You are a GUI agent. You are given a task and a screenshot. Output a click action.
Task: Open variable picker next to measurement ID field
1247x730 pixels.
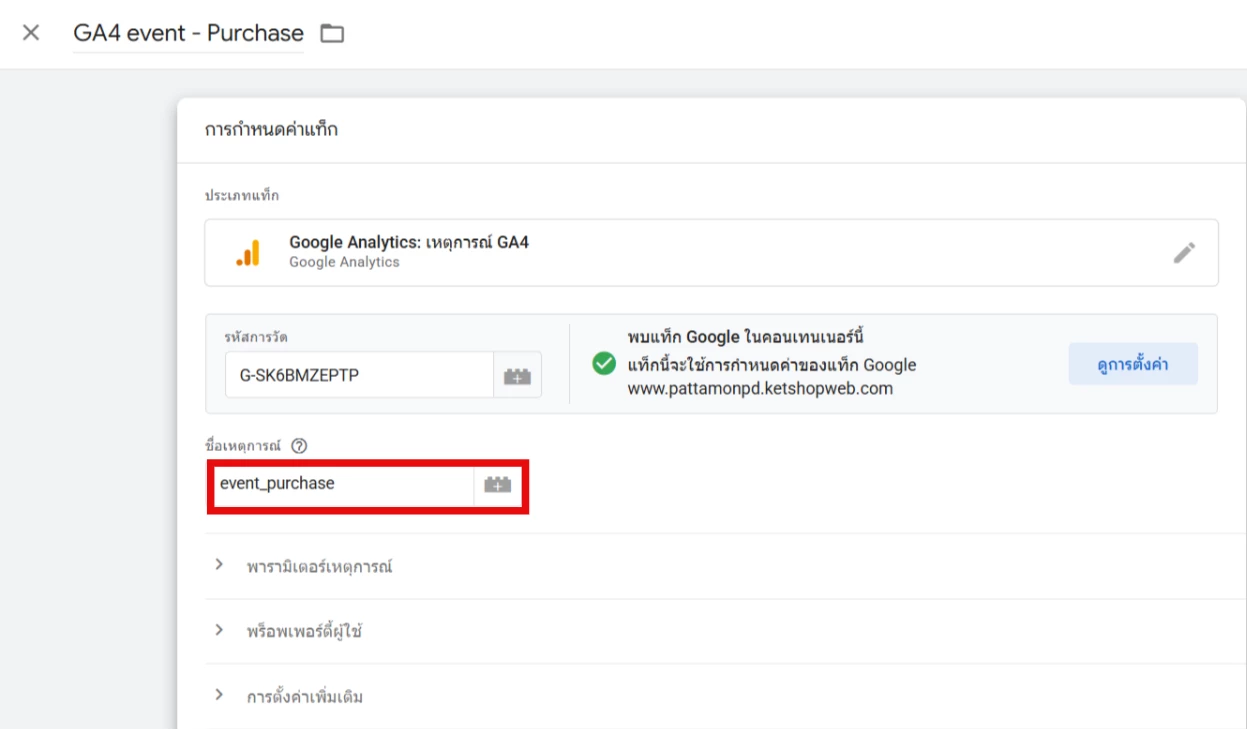click(x=517, y=376)
